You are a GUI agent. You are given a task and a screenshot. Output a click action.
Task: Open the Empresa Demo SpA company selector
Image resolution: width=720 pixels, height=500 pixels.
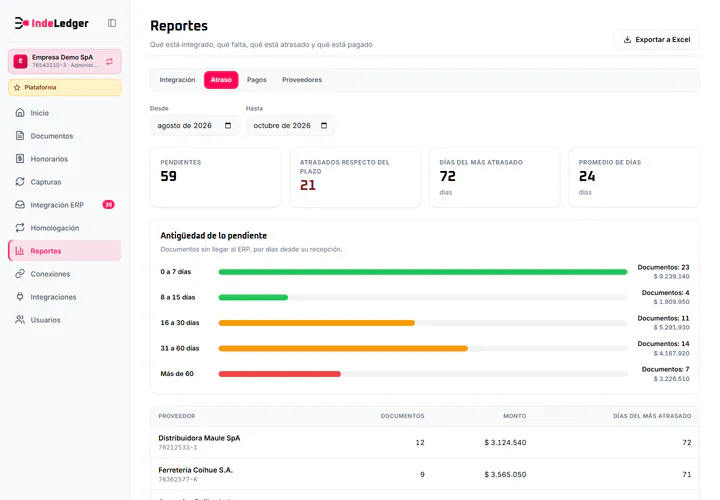pos(65,61)
